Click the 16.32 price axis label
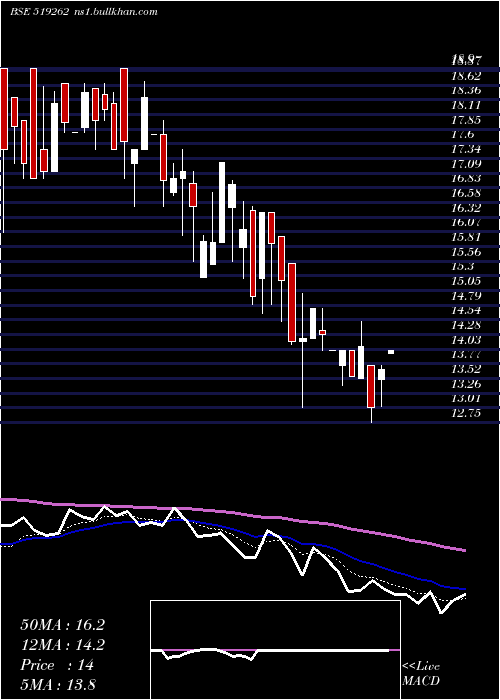 [x=466, y=208]
